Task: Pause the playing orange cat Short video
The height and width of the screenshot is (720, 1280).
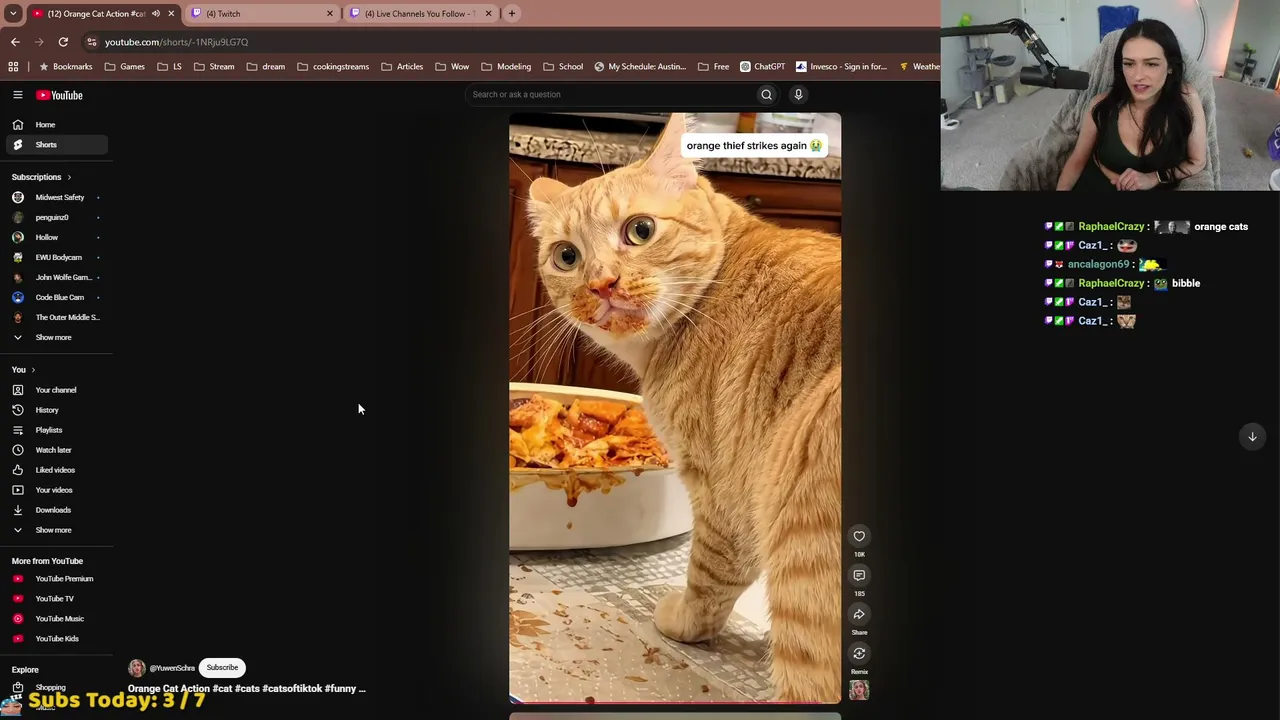Action: tap(675, 408)
